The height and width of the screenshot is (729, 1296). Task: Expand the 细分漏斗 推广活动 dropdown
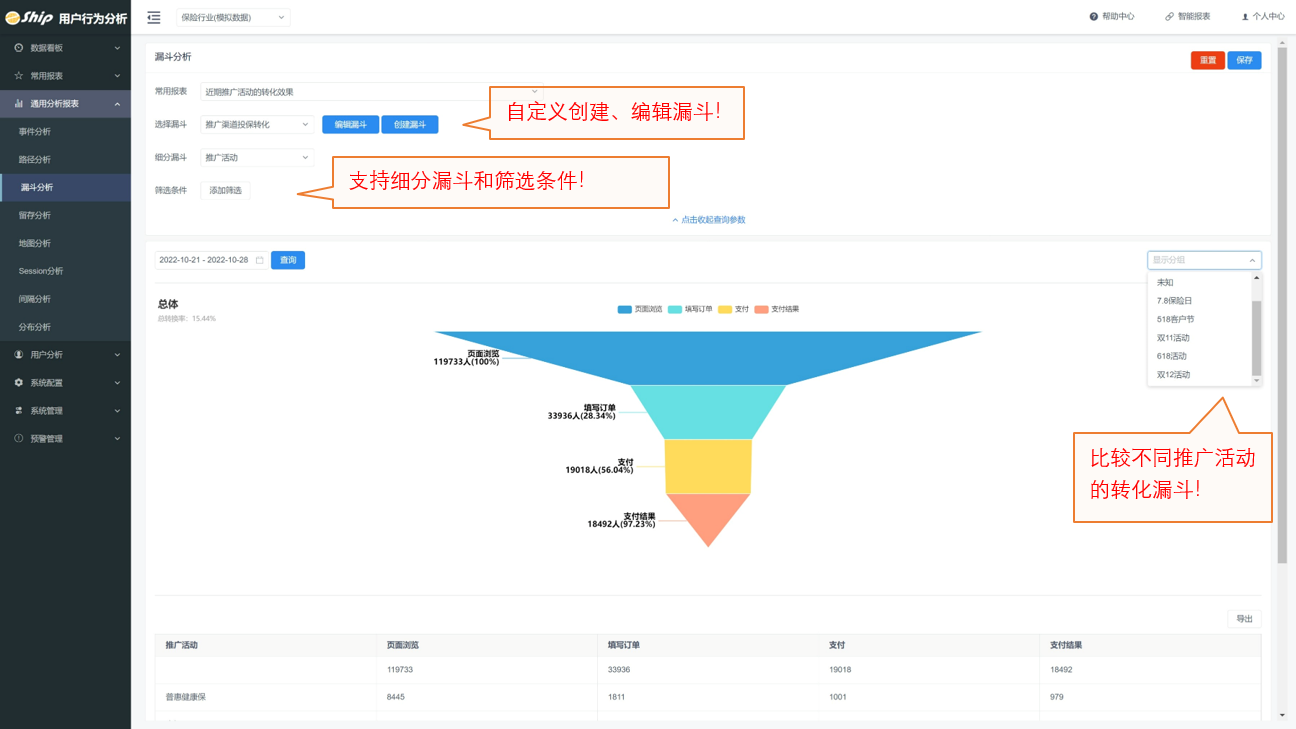(257, 158)
